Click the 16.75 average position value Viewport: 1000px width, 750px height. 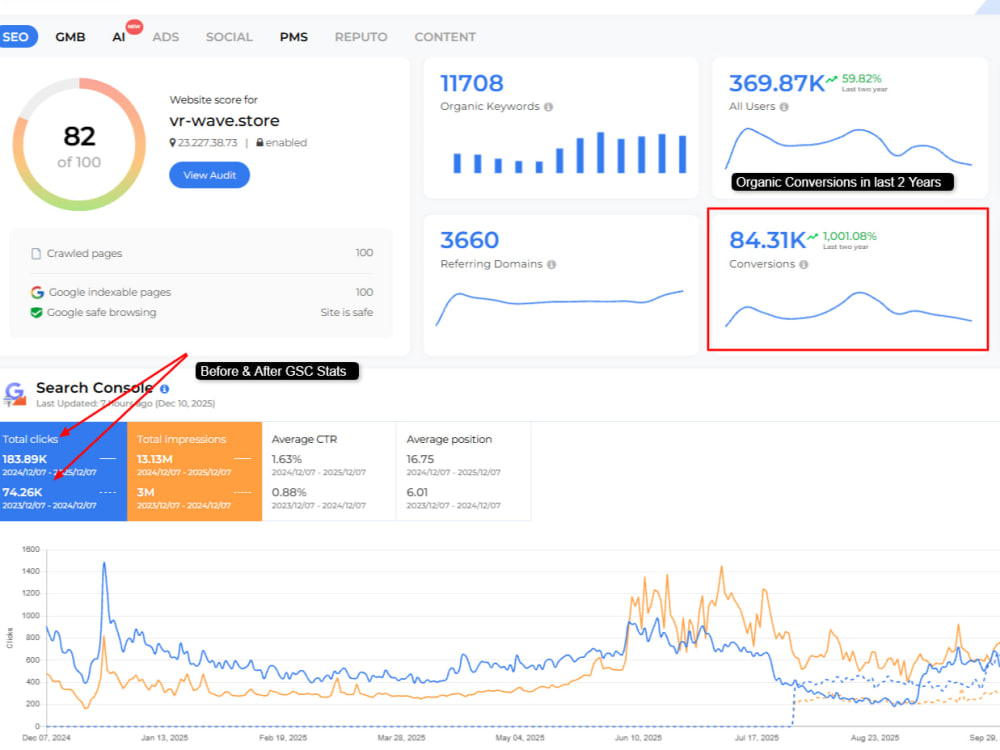420,459
